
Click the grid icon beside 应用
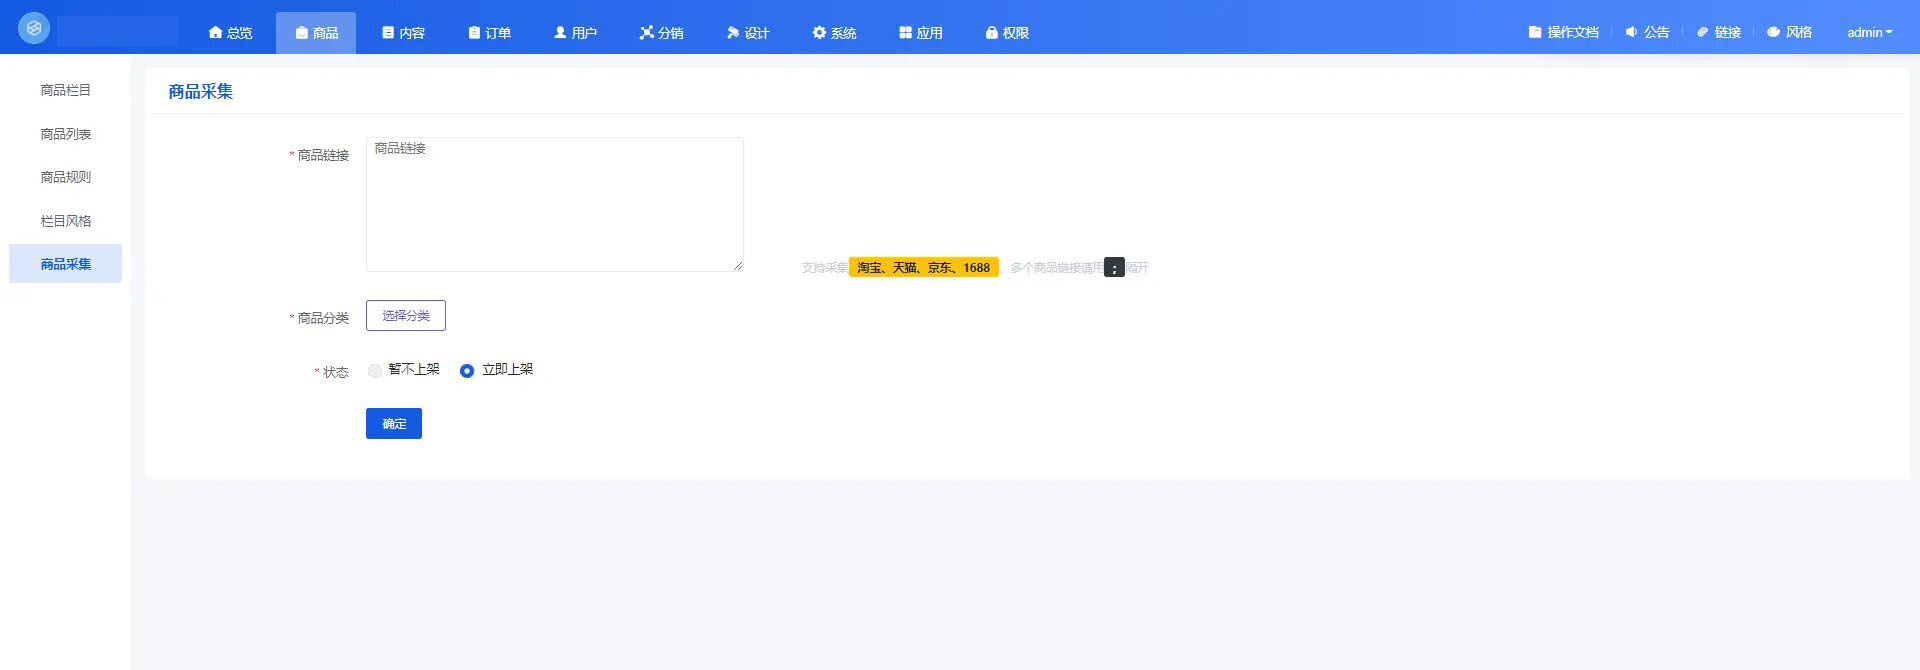[x=905, y=33]
